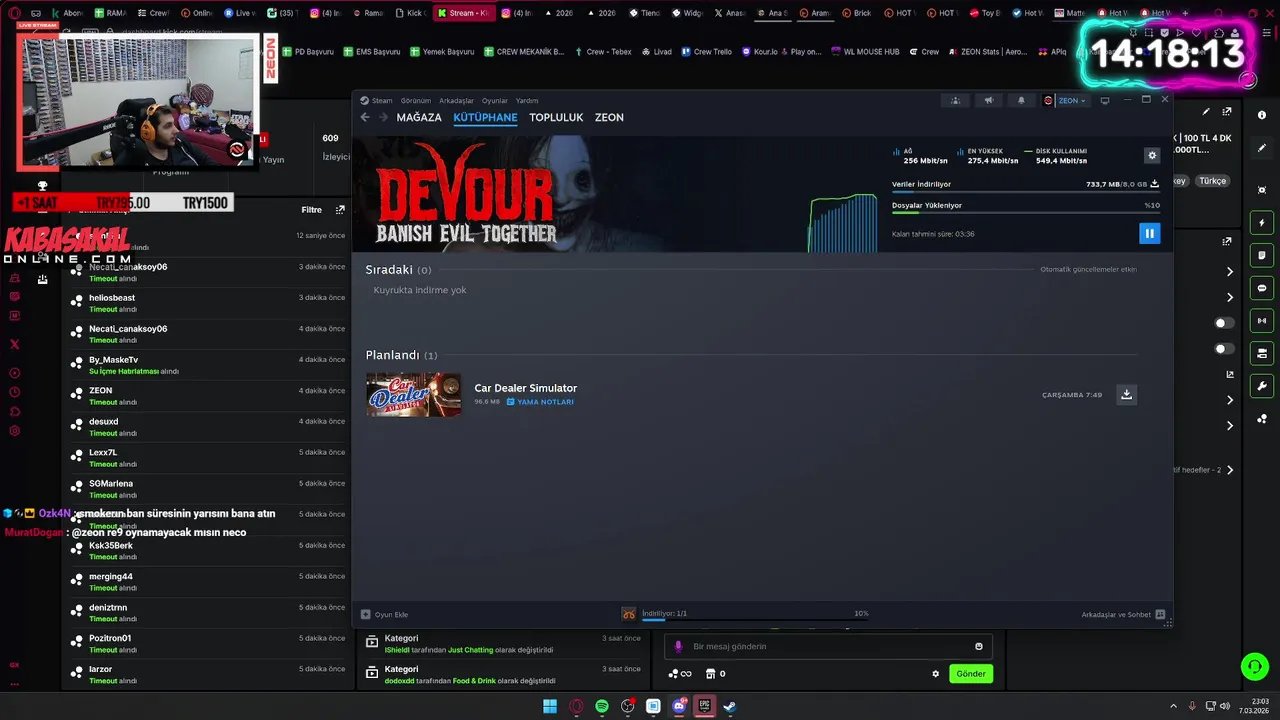Open info icon in Kick right sidebar

click(1262, 115)
